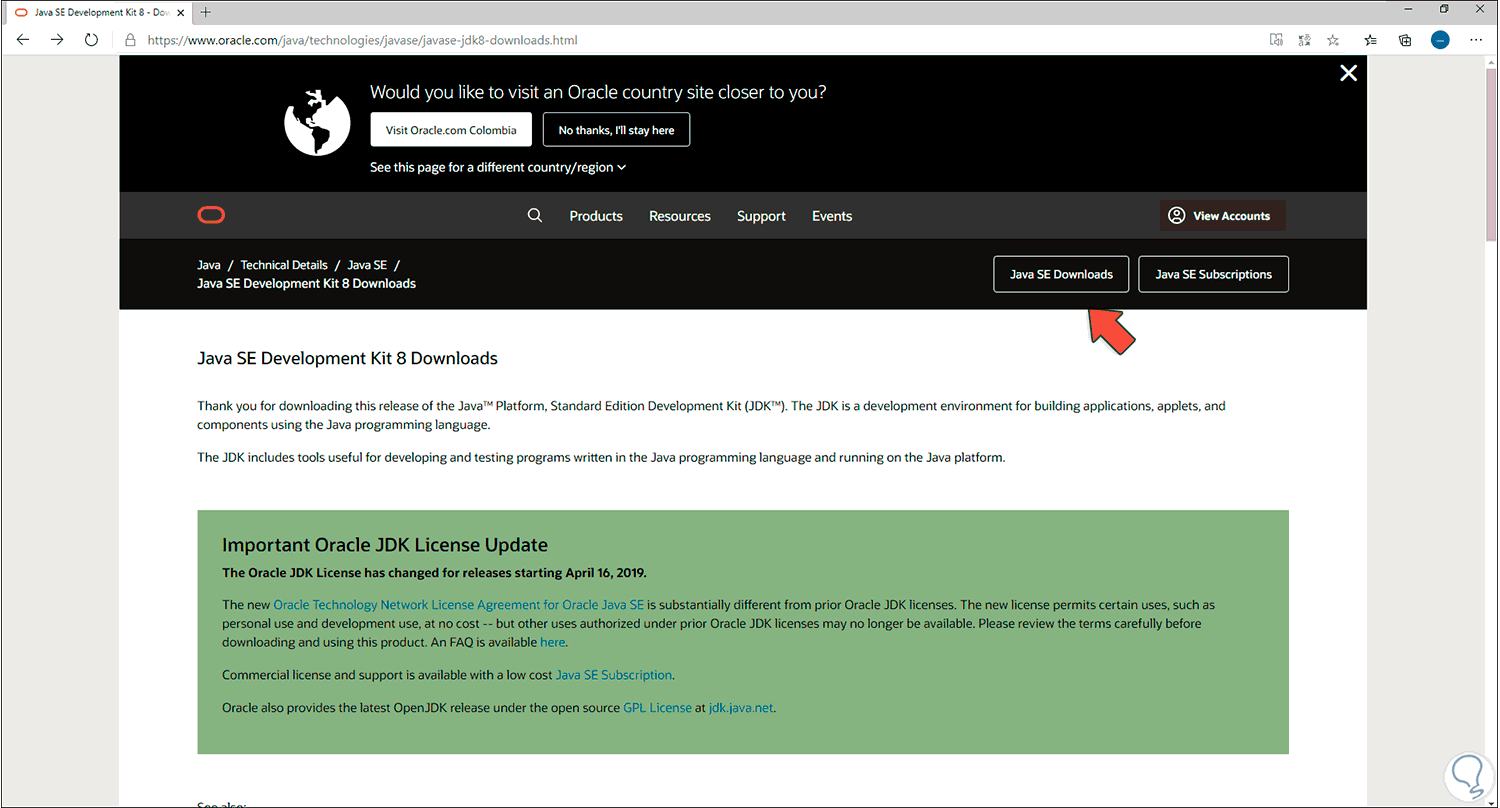Click the Java SE breadcrumb link
Viewport: 1500px width, 808px height.
[367, 265]
